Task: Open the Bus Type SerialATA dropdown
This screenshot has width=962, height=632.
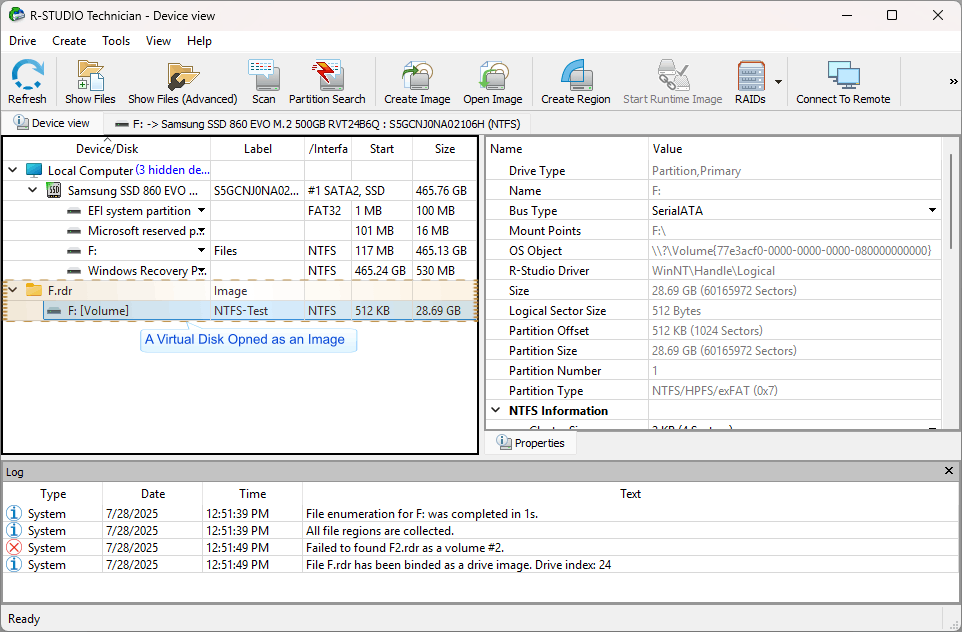Action: pyautogui.click(x=933, y=210)
